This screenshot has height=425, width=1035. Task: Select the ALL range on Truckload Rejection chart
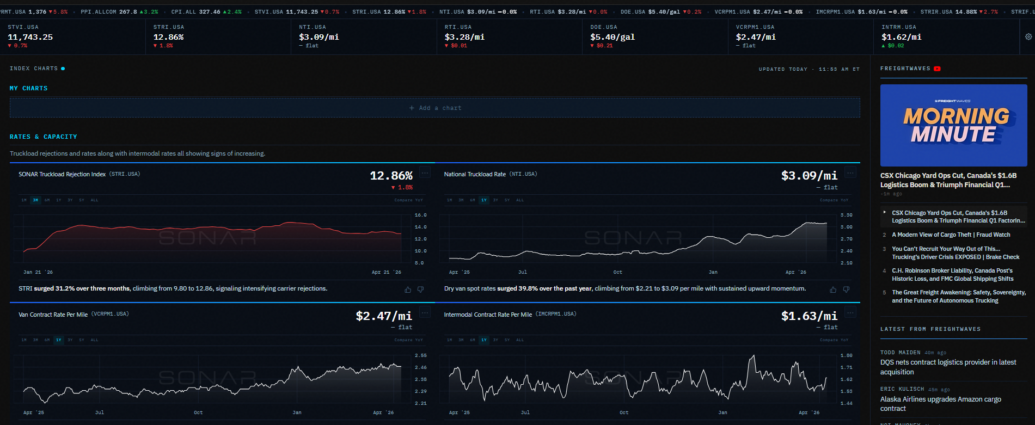pos(94,200)
